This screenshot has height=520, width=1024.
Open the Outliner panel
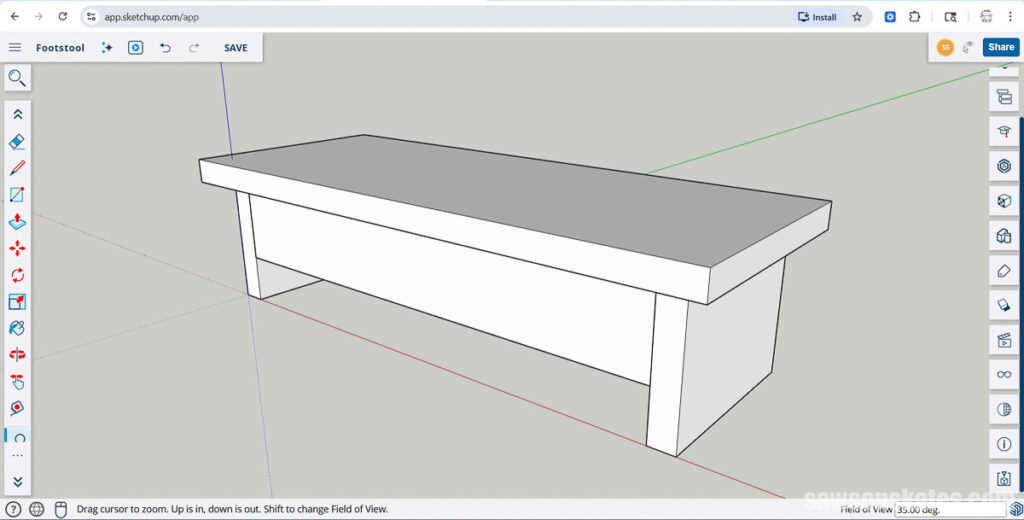pos(1004,98)
